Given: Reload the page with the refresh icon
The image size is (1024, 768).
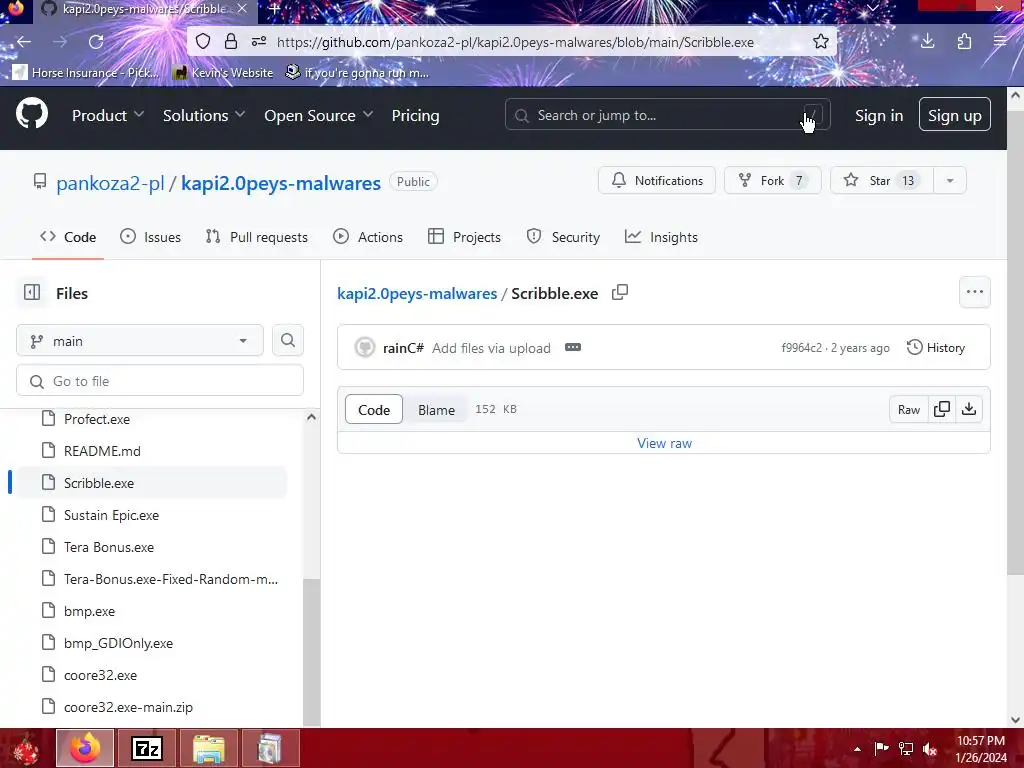Looking at the screenshot, I should coord(96,42).
